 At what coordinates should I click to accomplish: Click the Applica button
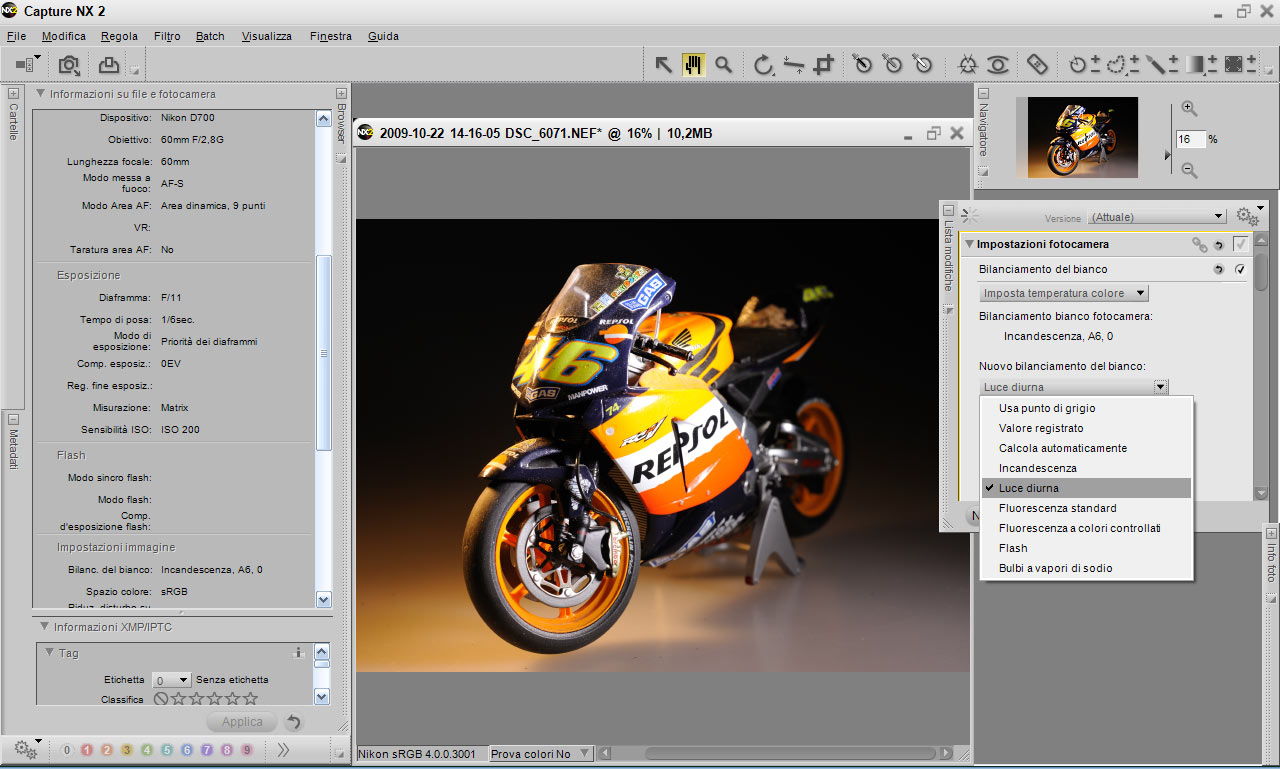[242, 722]
